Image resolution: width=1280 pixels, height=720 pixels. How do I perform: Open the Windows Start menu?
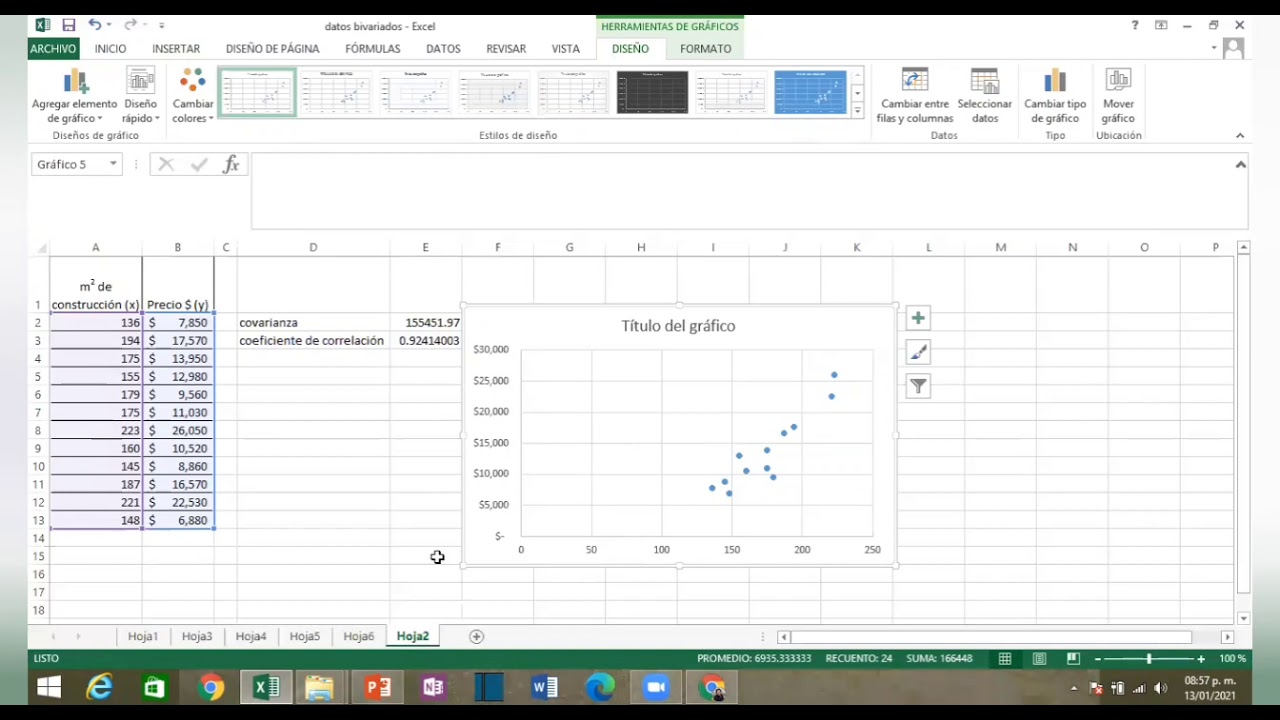coord(48,688)
